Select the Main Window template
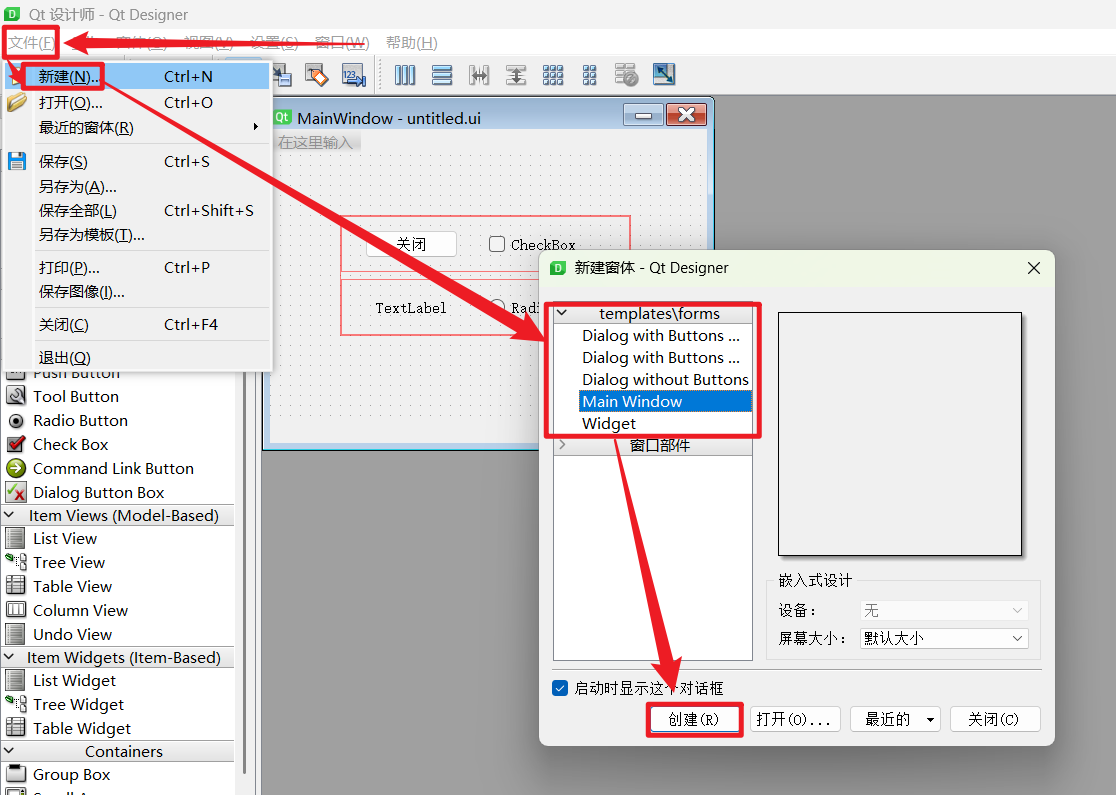 point(665,401)
